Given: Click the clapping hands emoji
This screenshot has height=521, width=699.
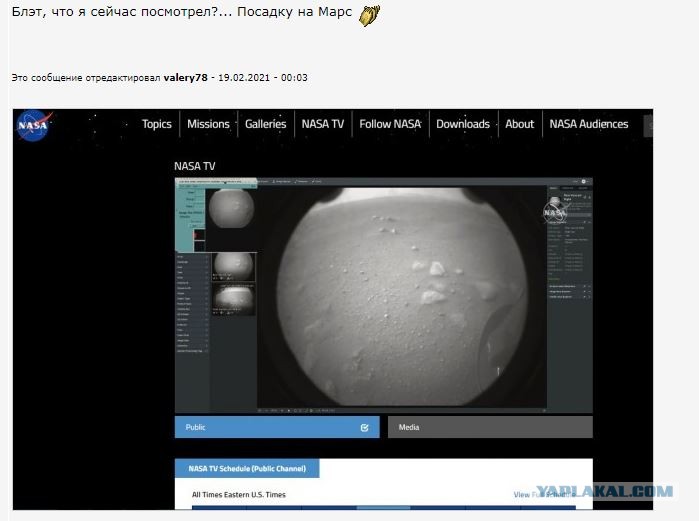Looking at the screenshot, I should 370,15.
